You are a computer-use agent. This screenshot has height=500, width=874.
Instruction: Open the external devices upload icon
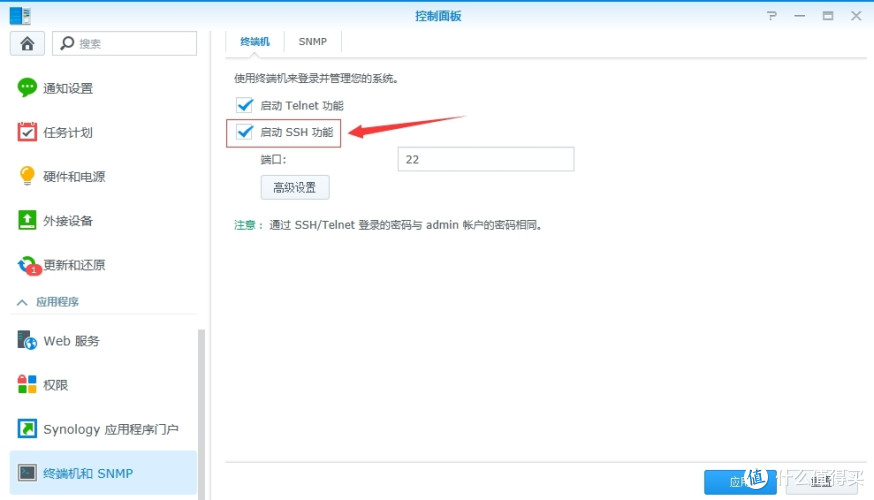[x=27, y=220]
